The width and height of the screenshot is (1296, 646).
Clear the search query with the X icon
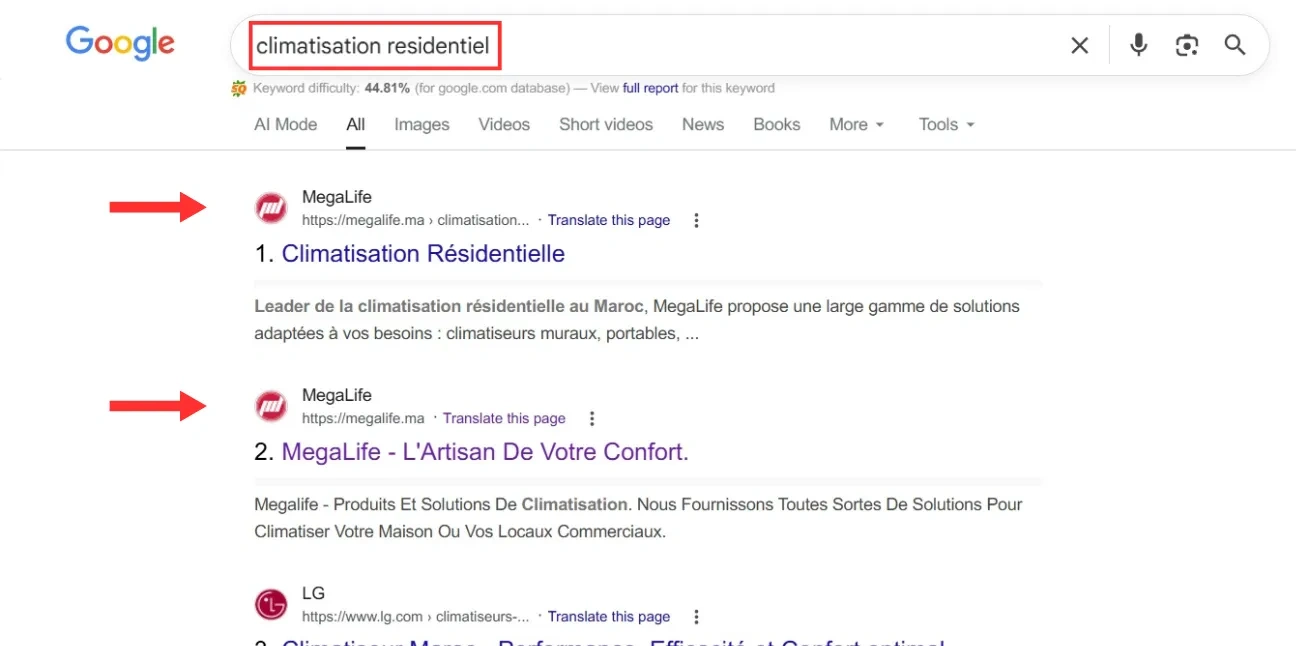click(x=1079, y=45)
